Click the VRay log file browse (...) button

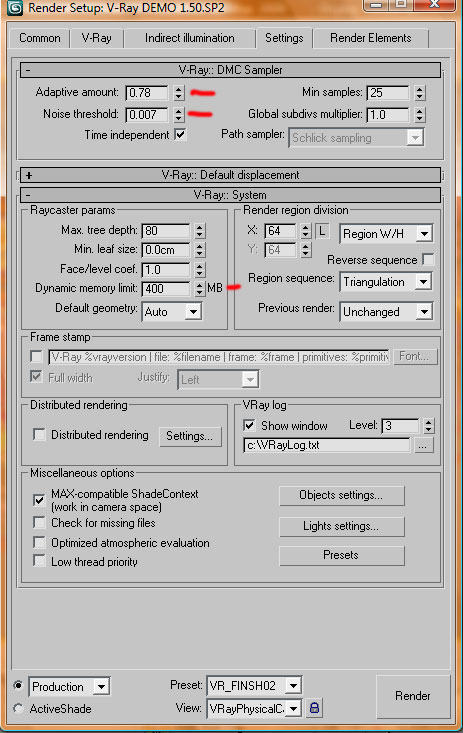coord(423,445)
